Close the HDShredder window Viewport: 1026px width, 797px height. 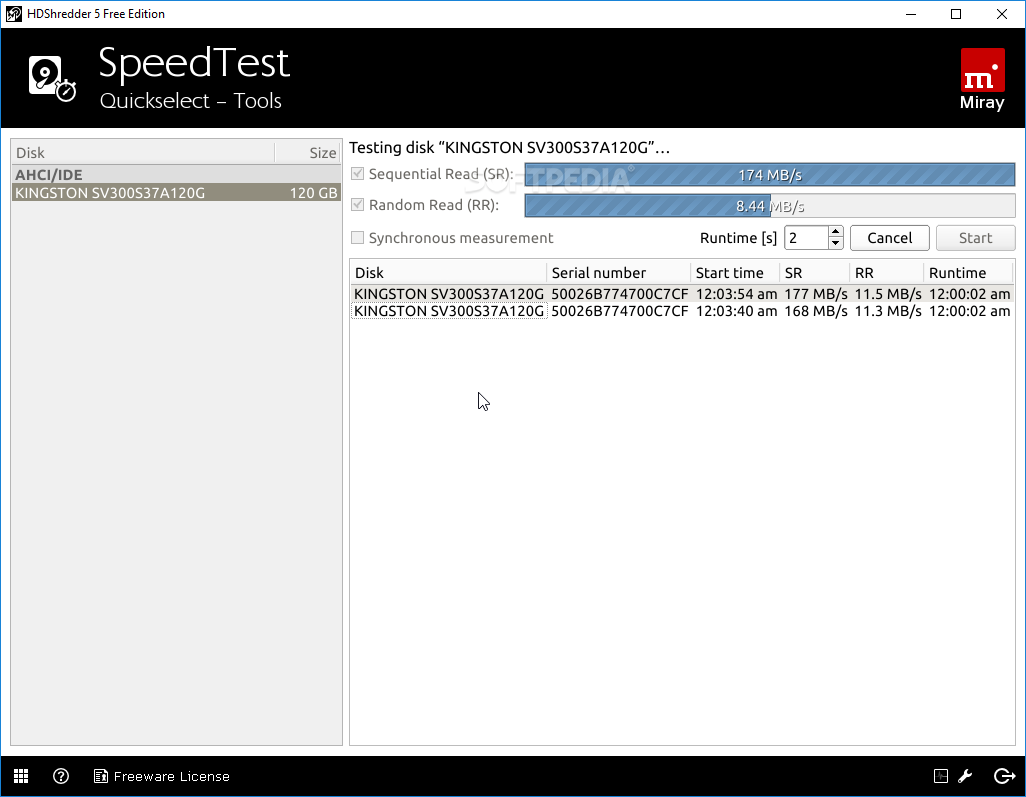point(1002,14)
